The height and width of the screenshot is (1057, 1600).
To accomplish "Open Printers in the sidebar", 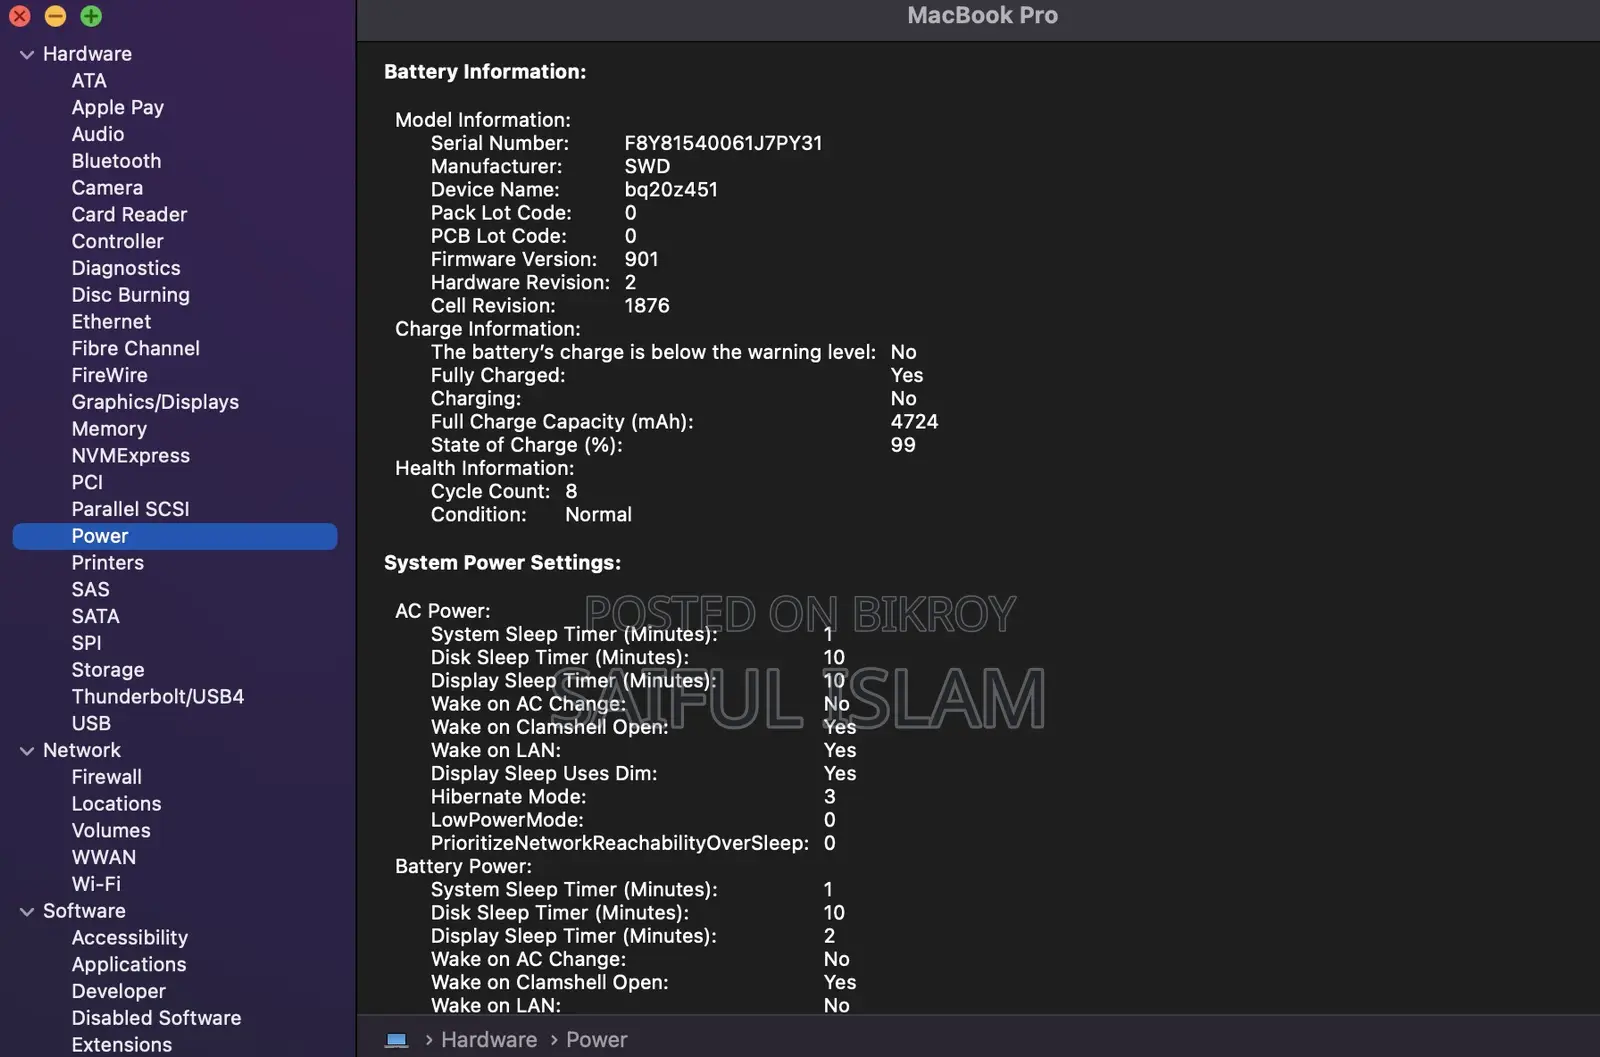I will pos(107,563).
